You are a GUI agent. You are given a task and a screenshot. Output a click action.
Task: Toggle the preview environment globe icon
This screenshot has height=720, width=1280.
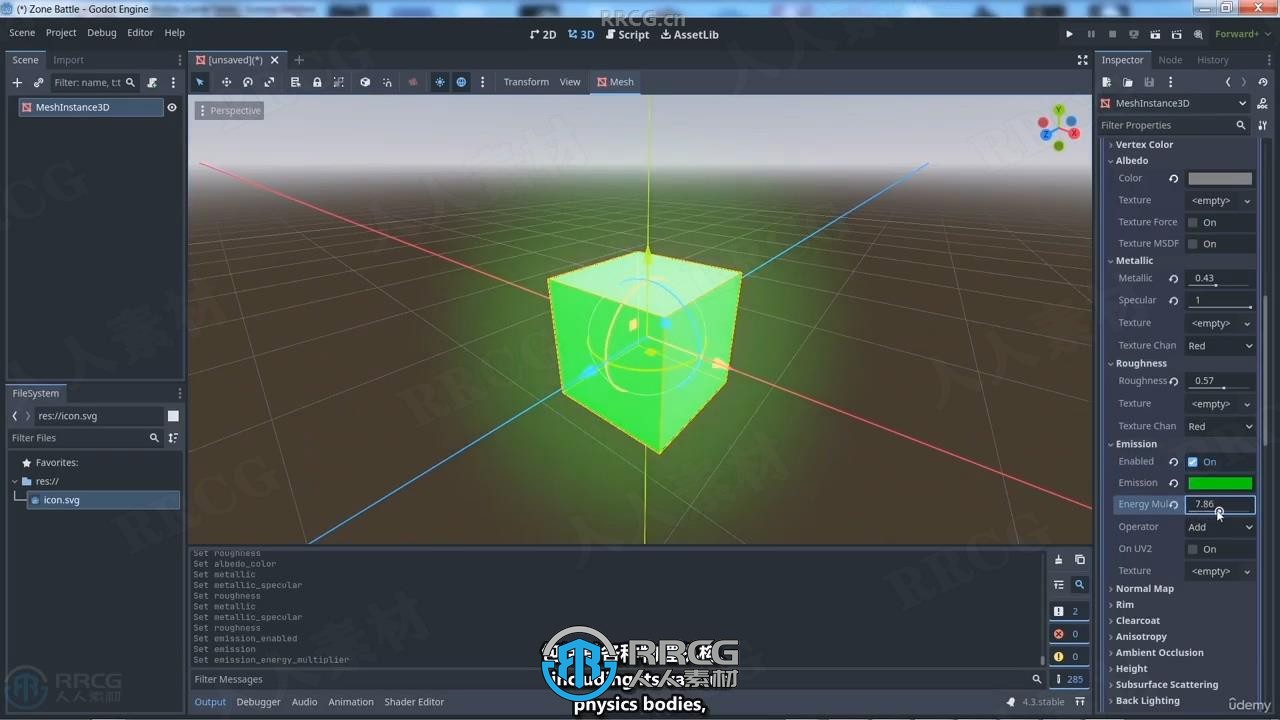(x=461, y=82)
